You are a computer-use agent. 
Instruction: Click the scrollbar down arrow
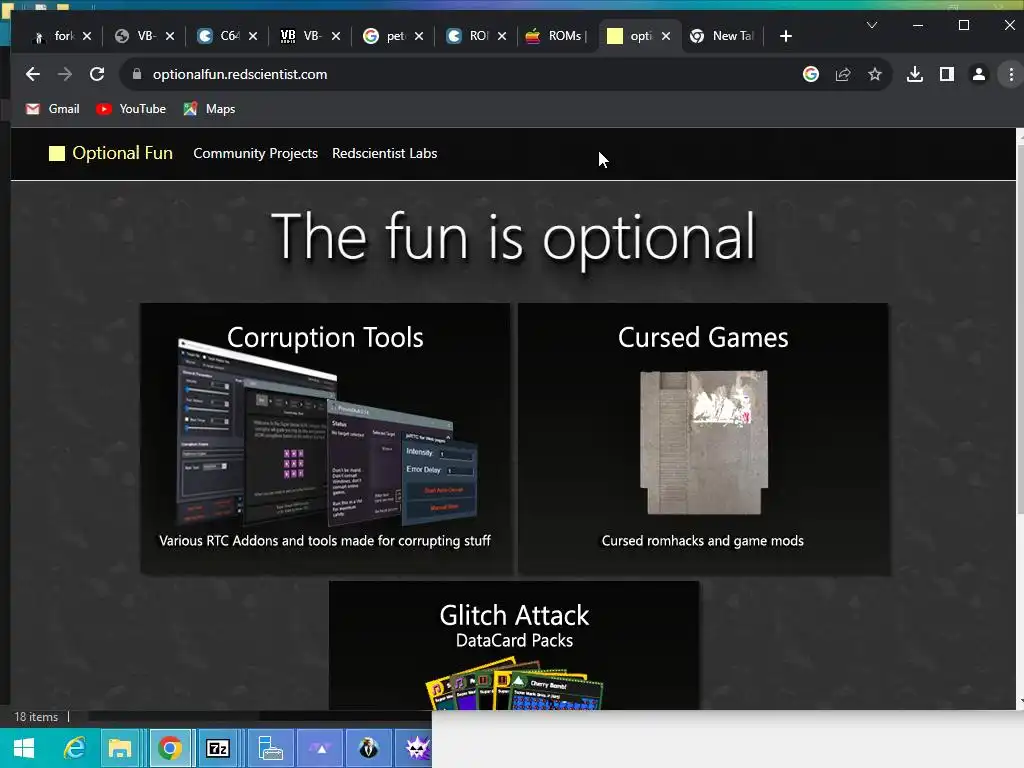(x=1020, y=702)
